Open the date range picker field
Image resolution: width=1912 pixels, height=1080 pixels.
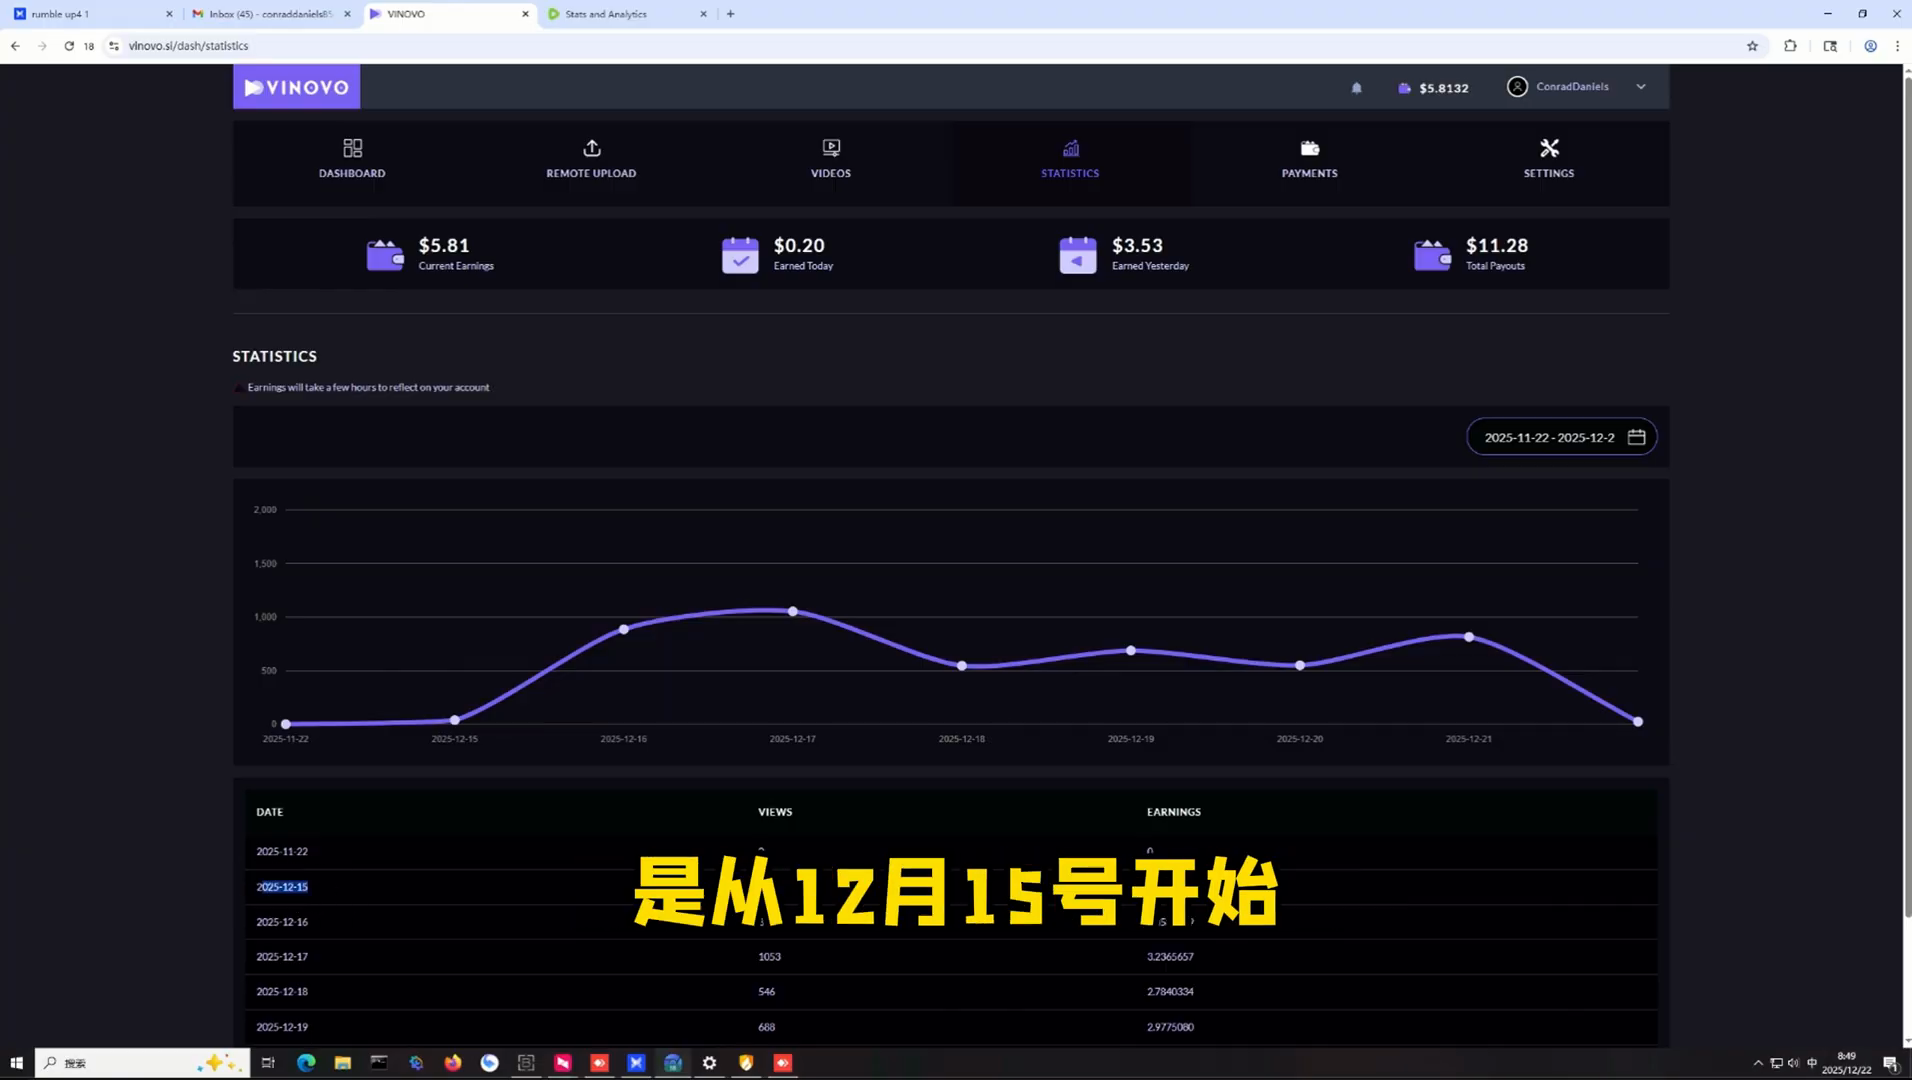1561,437
